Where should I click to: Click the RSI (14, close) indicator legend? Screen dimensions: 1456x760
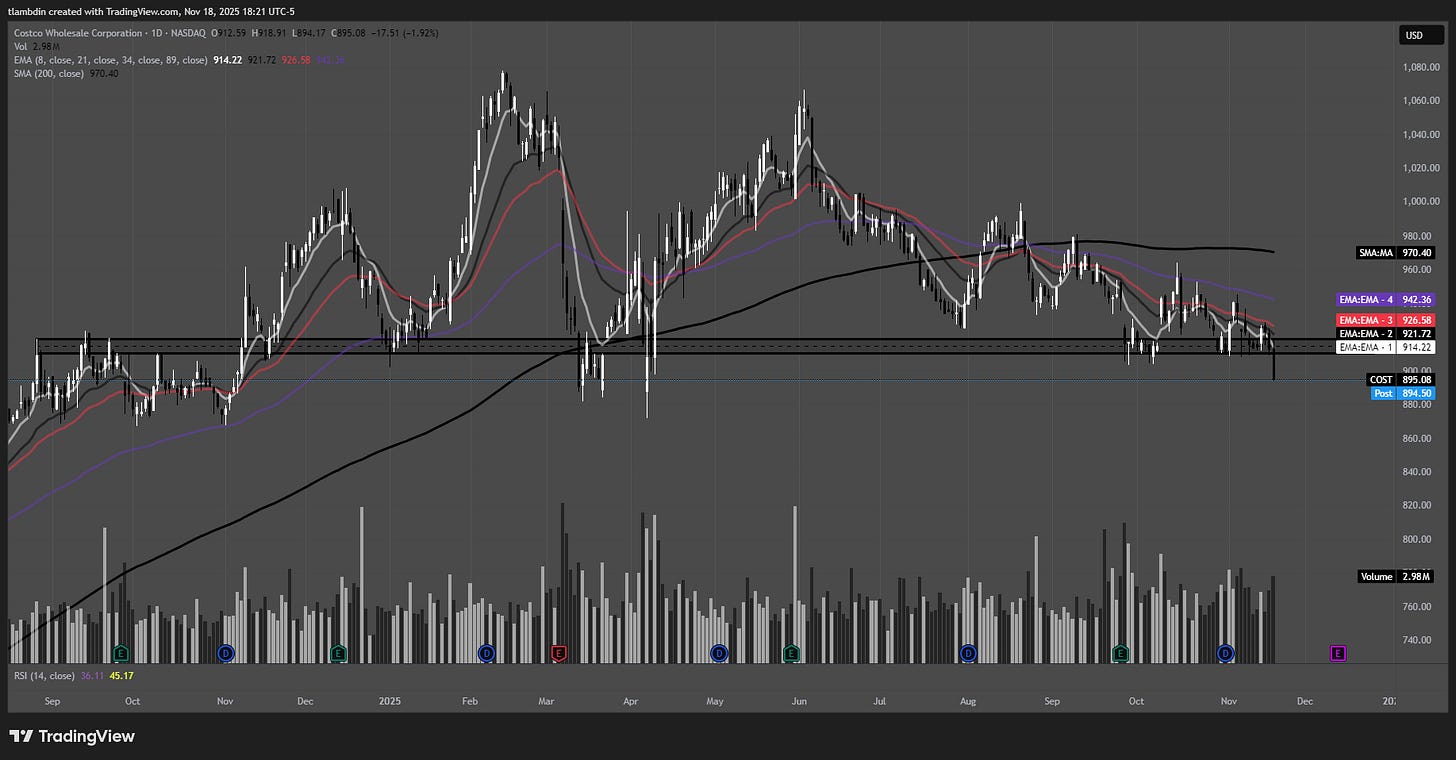coord(44,675)
